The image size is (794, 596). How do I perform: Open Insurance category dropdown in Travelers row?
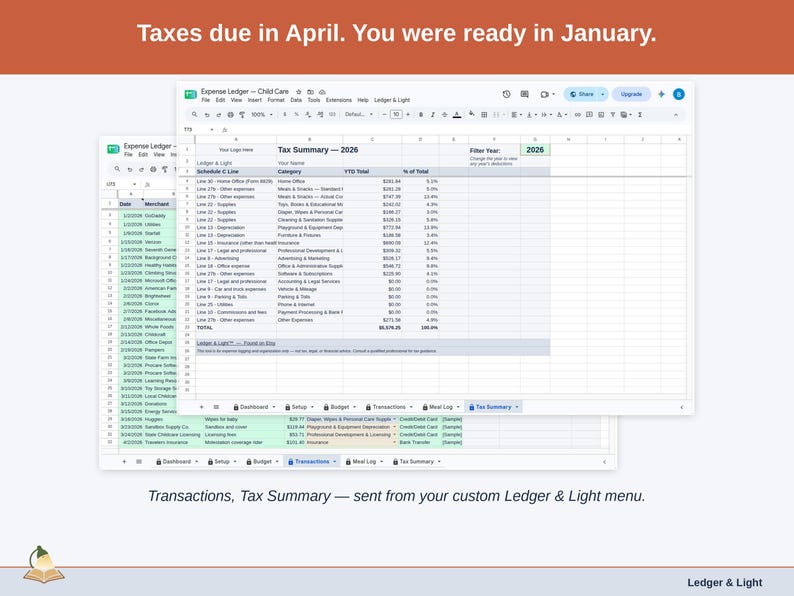394,443
